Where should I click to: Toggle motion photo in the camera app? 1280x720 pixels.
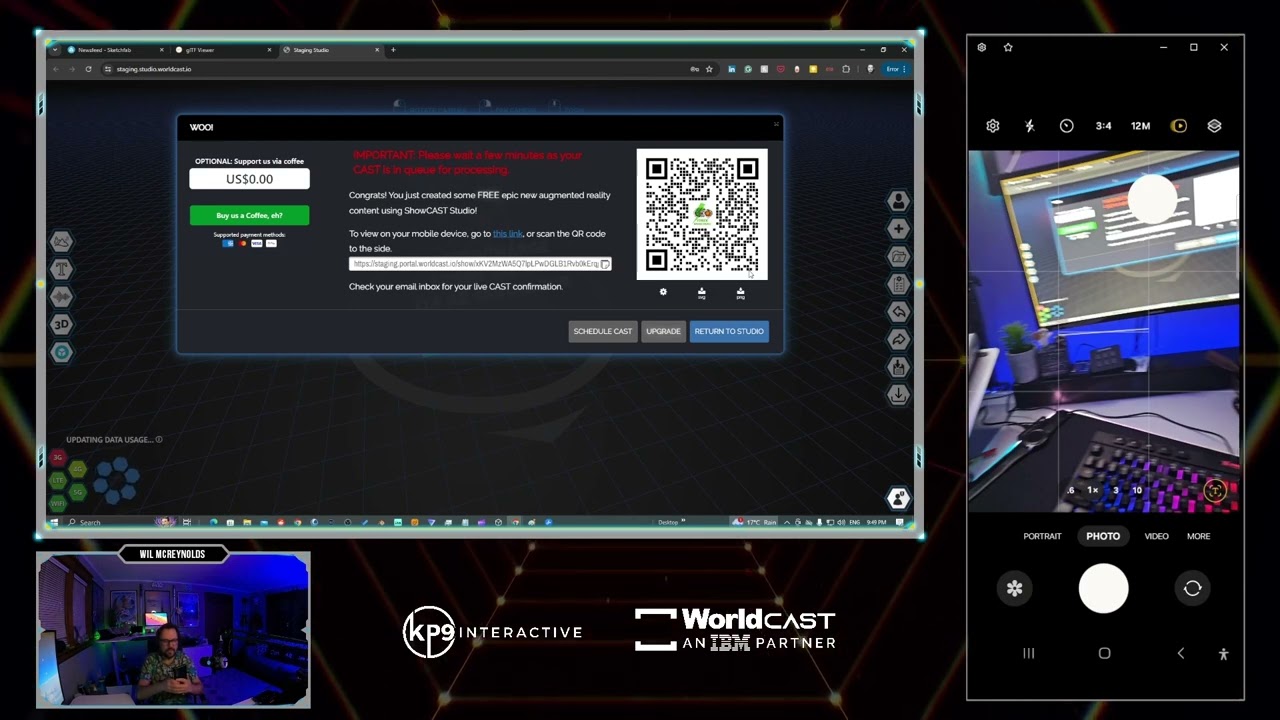(1179, 126)
